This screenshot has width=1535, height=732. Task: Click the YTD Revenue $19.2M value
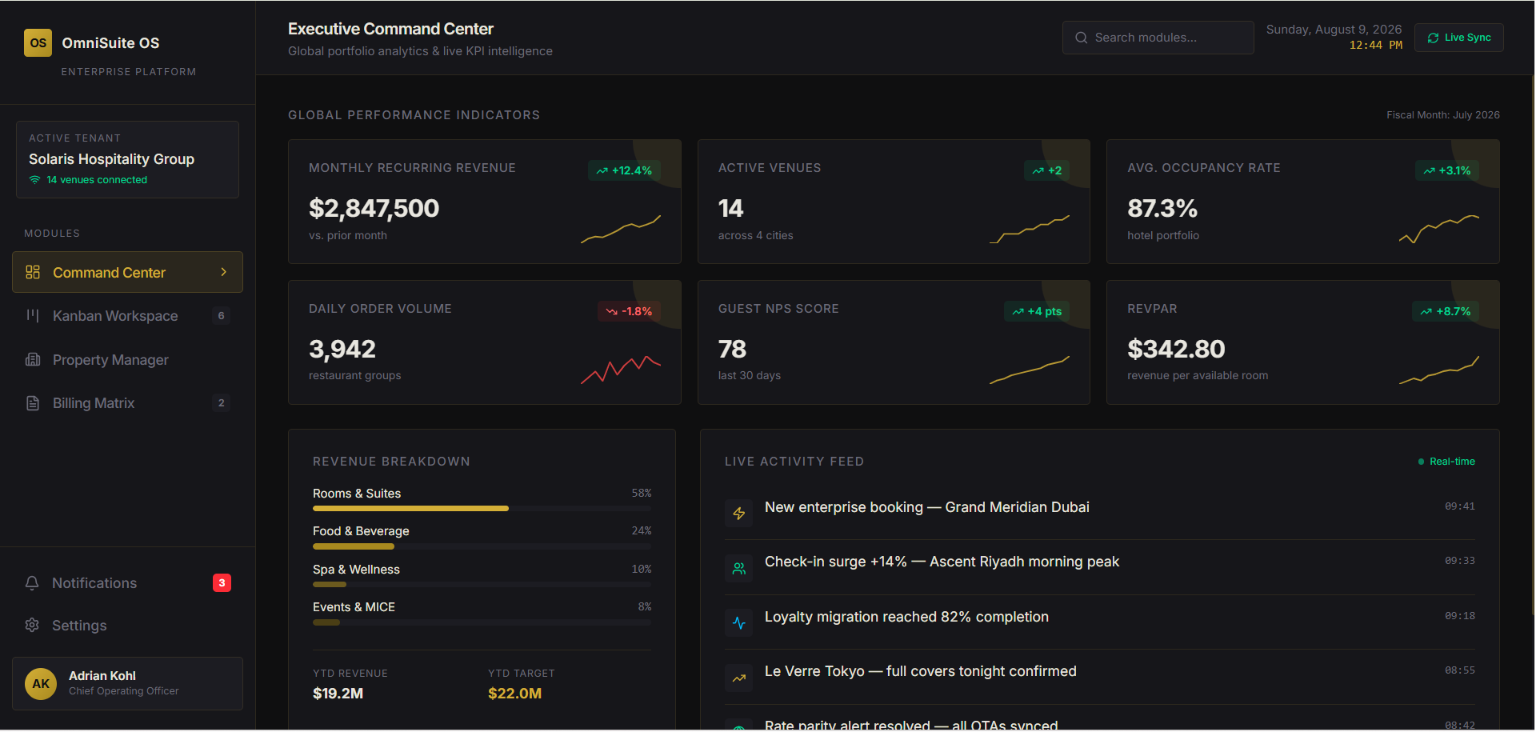(x=338, y=693)
